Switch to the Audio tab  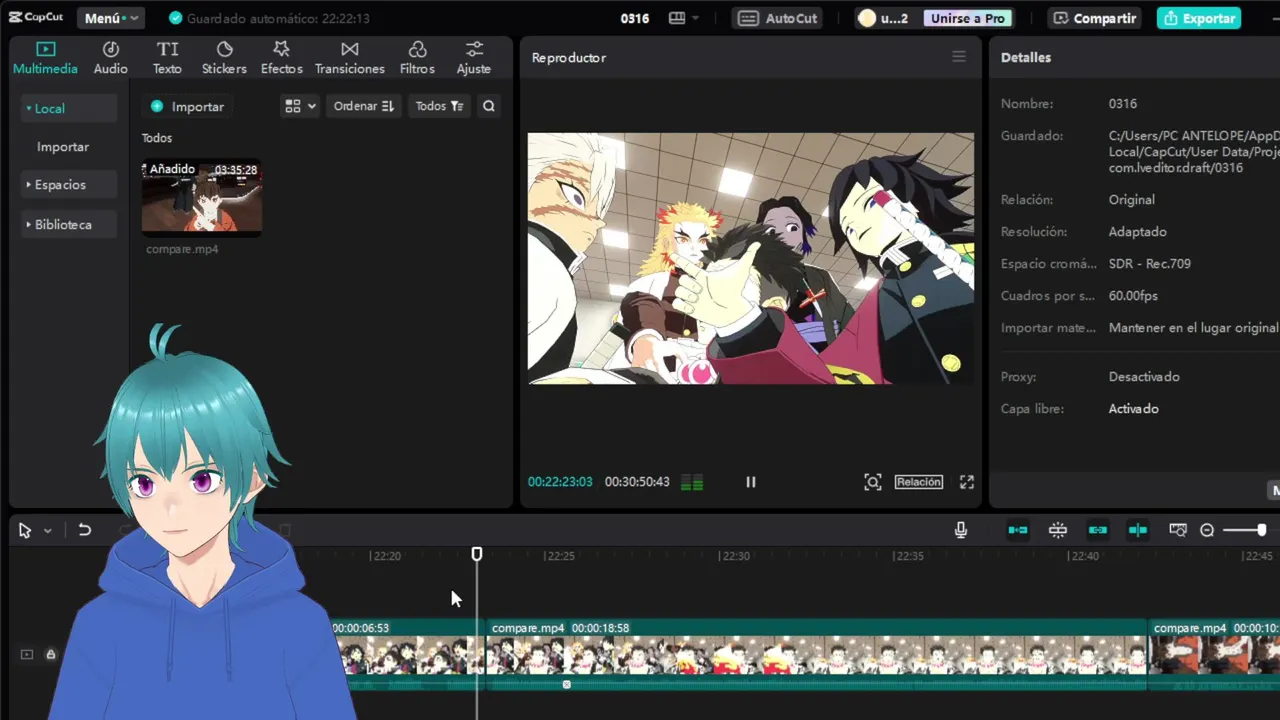pyautogui.click(x=111, y=58)
